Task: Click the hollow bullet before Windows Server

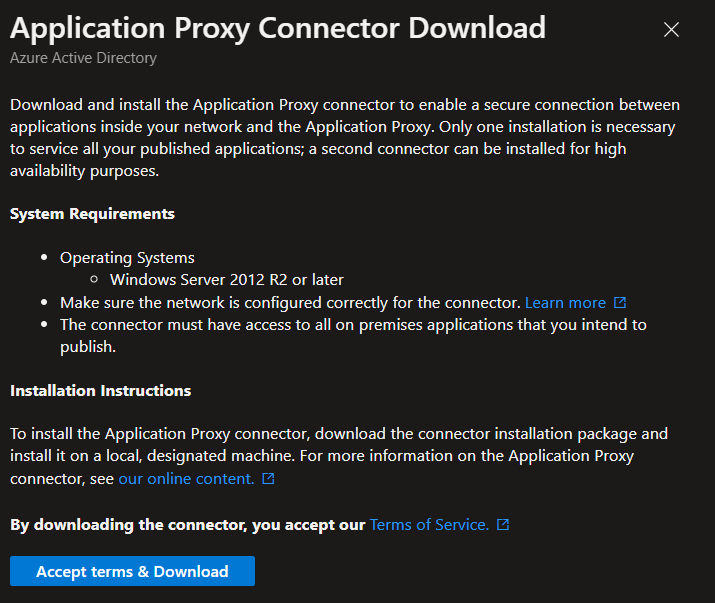Action: click(95, 280)
